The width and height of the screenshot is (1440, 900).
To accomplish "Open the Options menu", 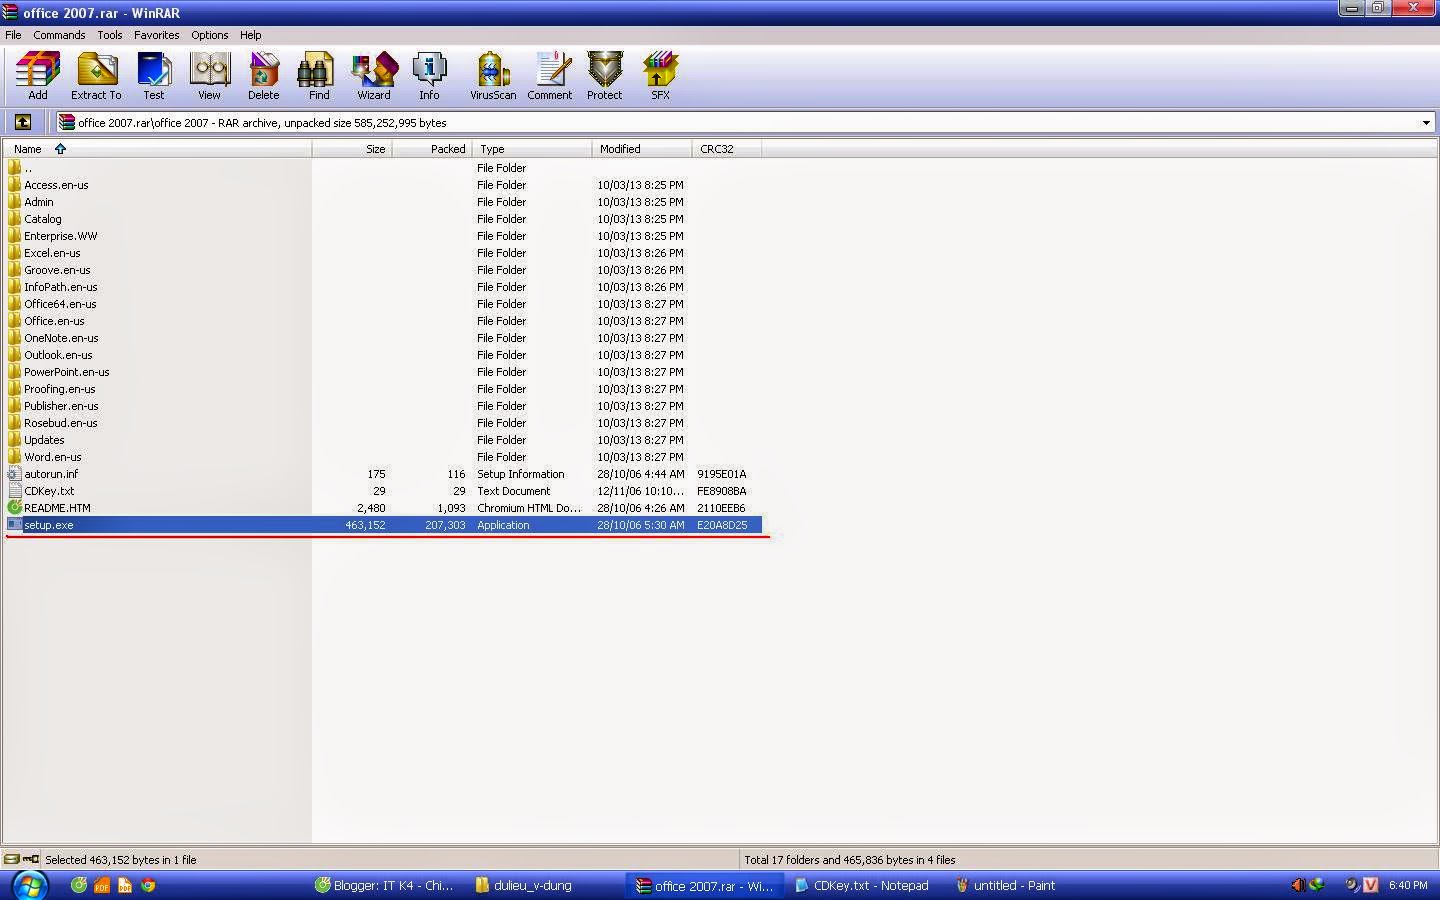I will (210, 35).
